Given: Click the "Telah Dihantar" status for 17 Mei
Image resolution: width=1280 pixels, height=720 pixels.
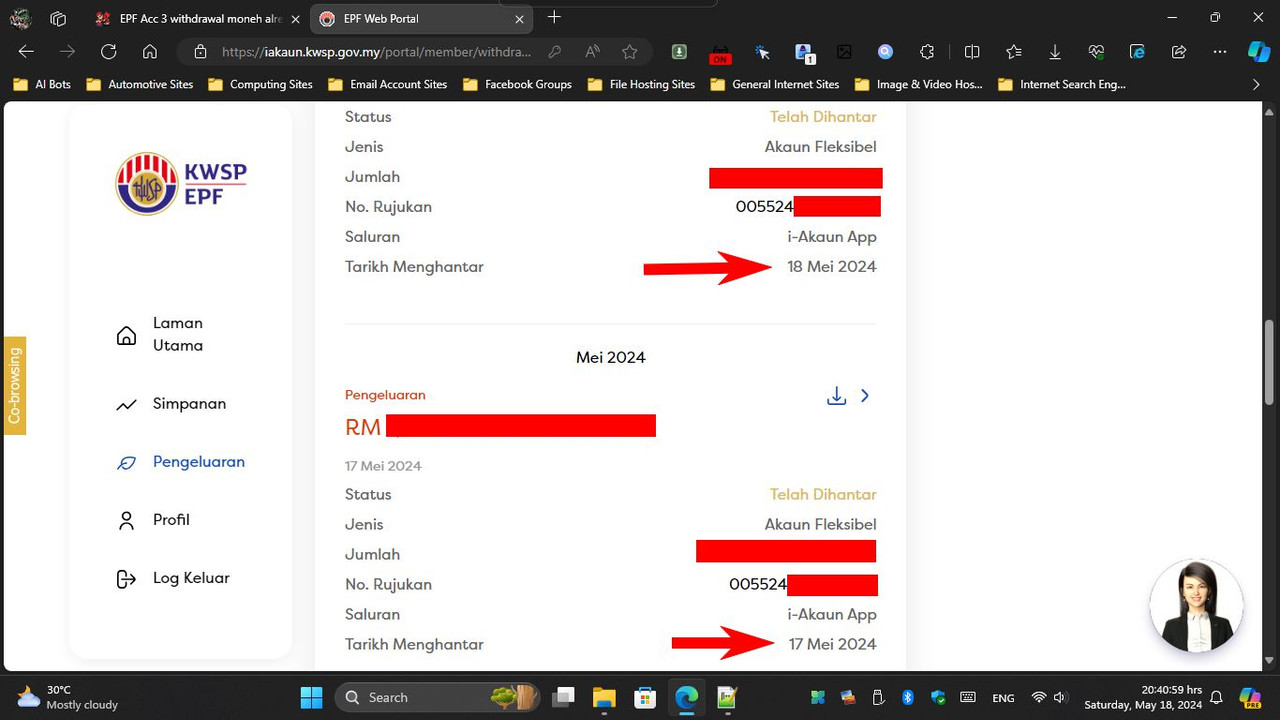Looking at the screenshot, I should click(823, 494).
